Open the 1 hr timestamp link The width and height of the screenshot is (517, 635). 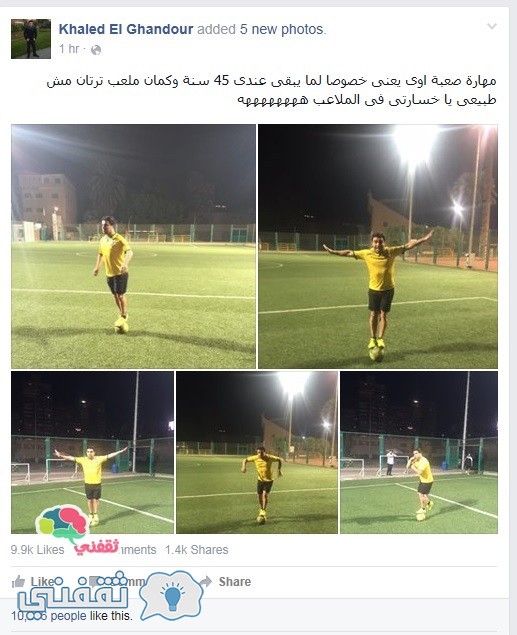coord(69,49)
